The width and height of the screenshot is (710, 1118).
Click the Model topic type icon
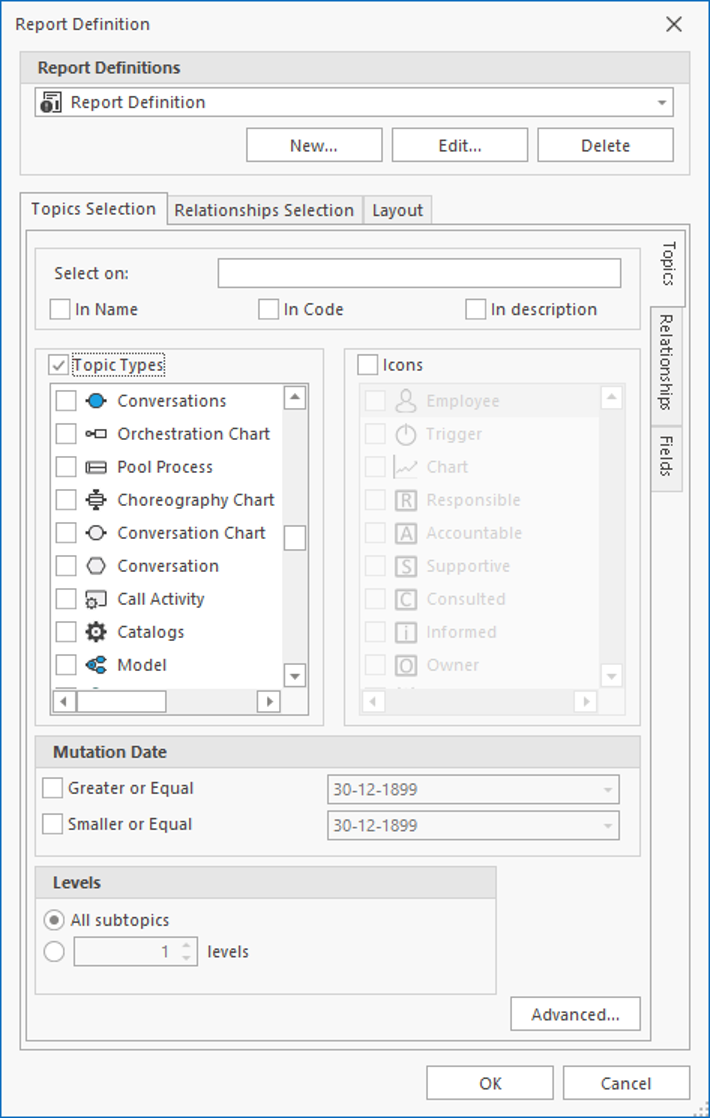point(96,665)
